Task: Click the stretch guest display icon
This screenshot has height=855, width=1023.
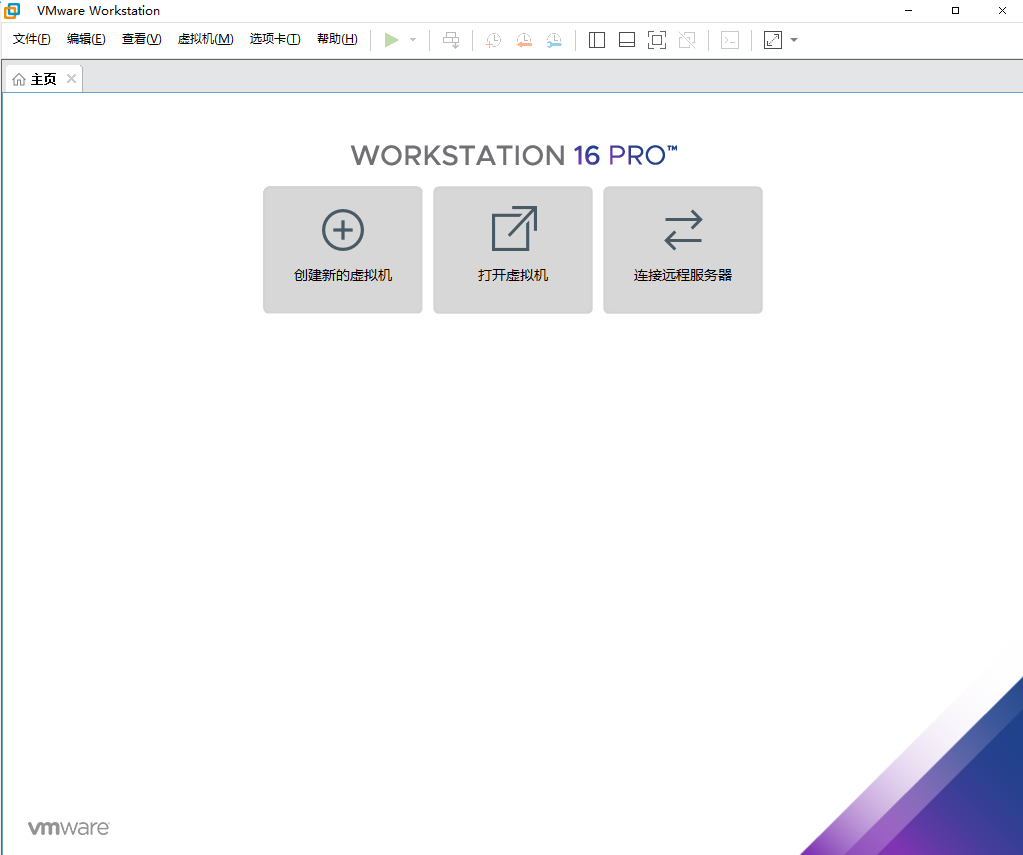Action: tap(772, 40)
